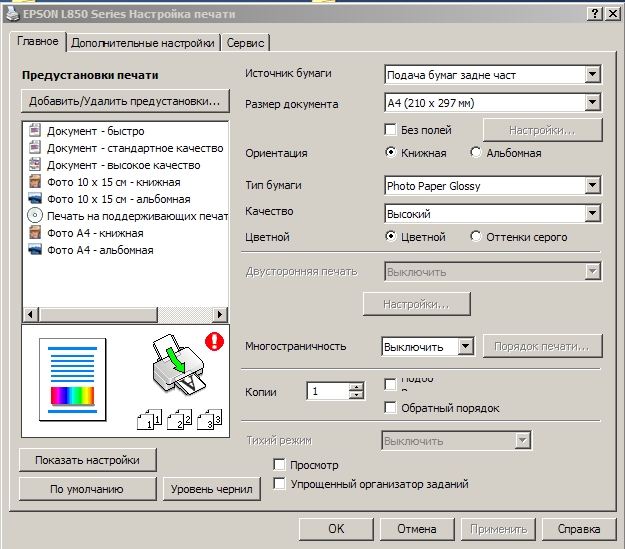625x549 pixels.
Task: Click the question mark help button in title bar
Action: [594, 14]
